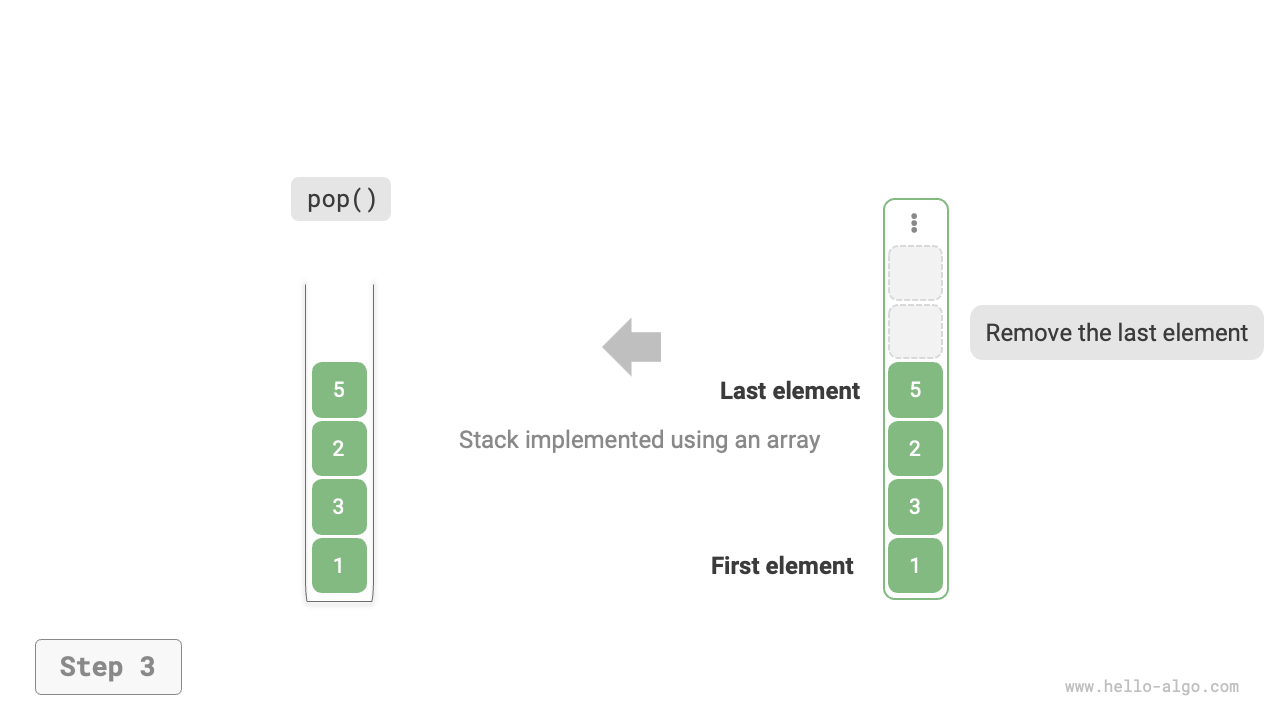Select the bottom stack block 1
Screen dimensions: 1280x720
pos(339,565)
